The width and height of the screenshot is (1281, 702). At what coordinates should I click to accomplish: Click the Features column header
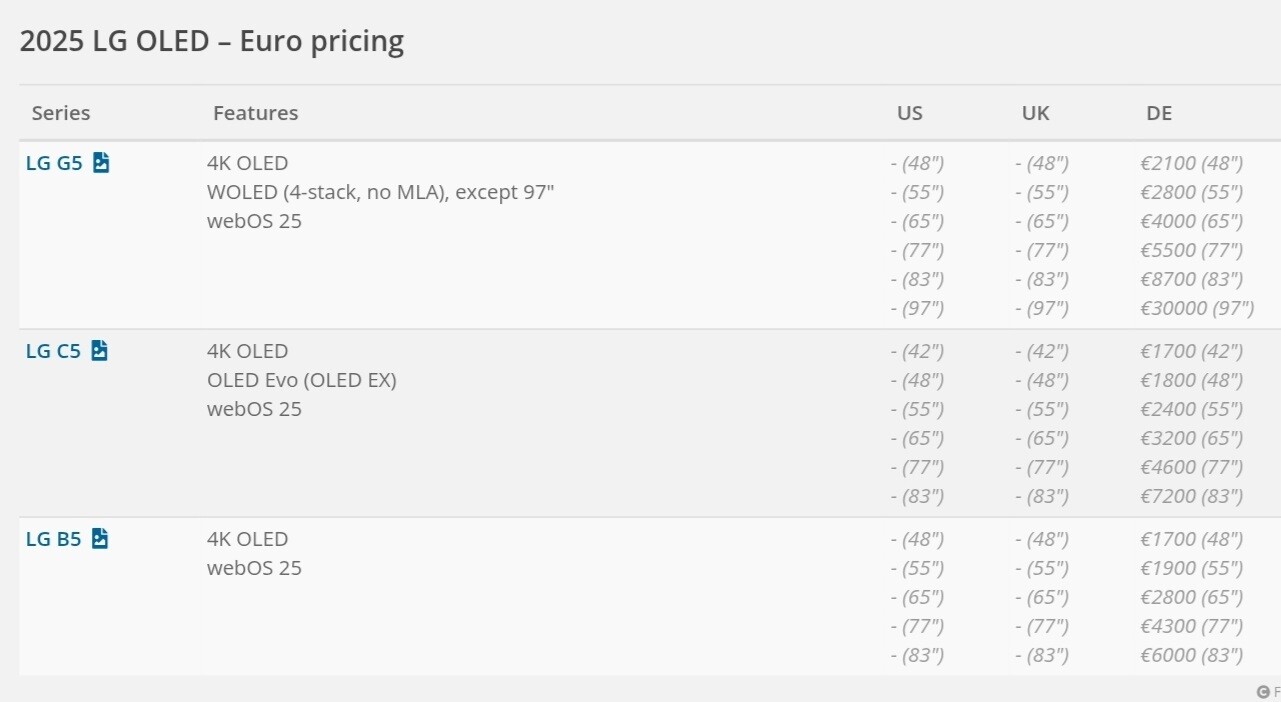[x=255, y=113]
